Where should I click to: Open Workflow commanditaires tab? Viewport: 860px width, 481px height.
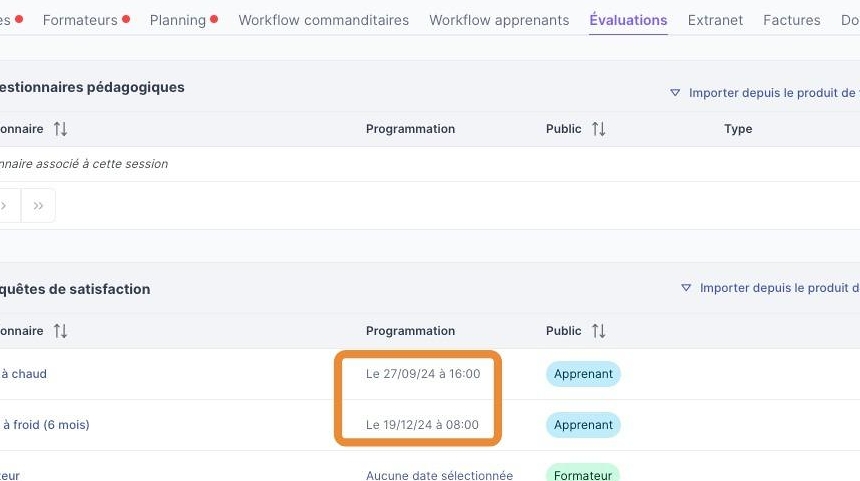323,20
